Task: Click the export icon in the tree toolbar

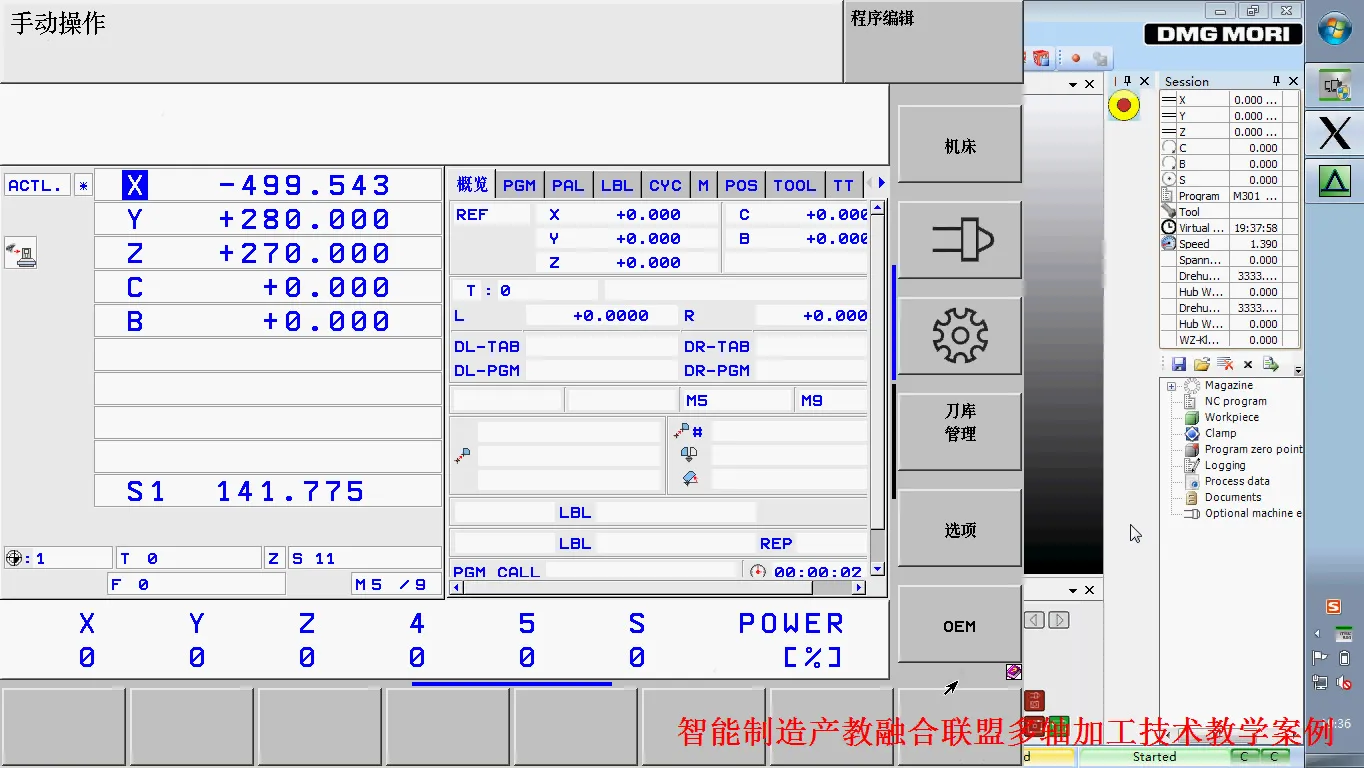Action: pyautogui.click(x=1271, y=364)
